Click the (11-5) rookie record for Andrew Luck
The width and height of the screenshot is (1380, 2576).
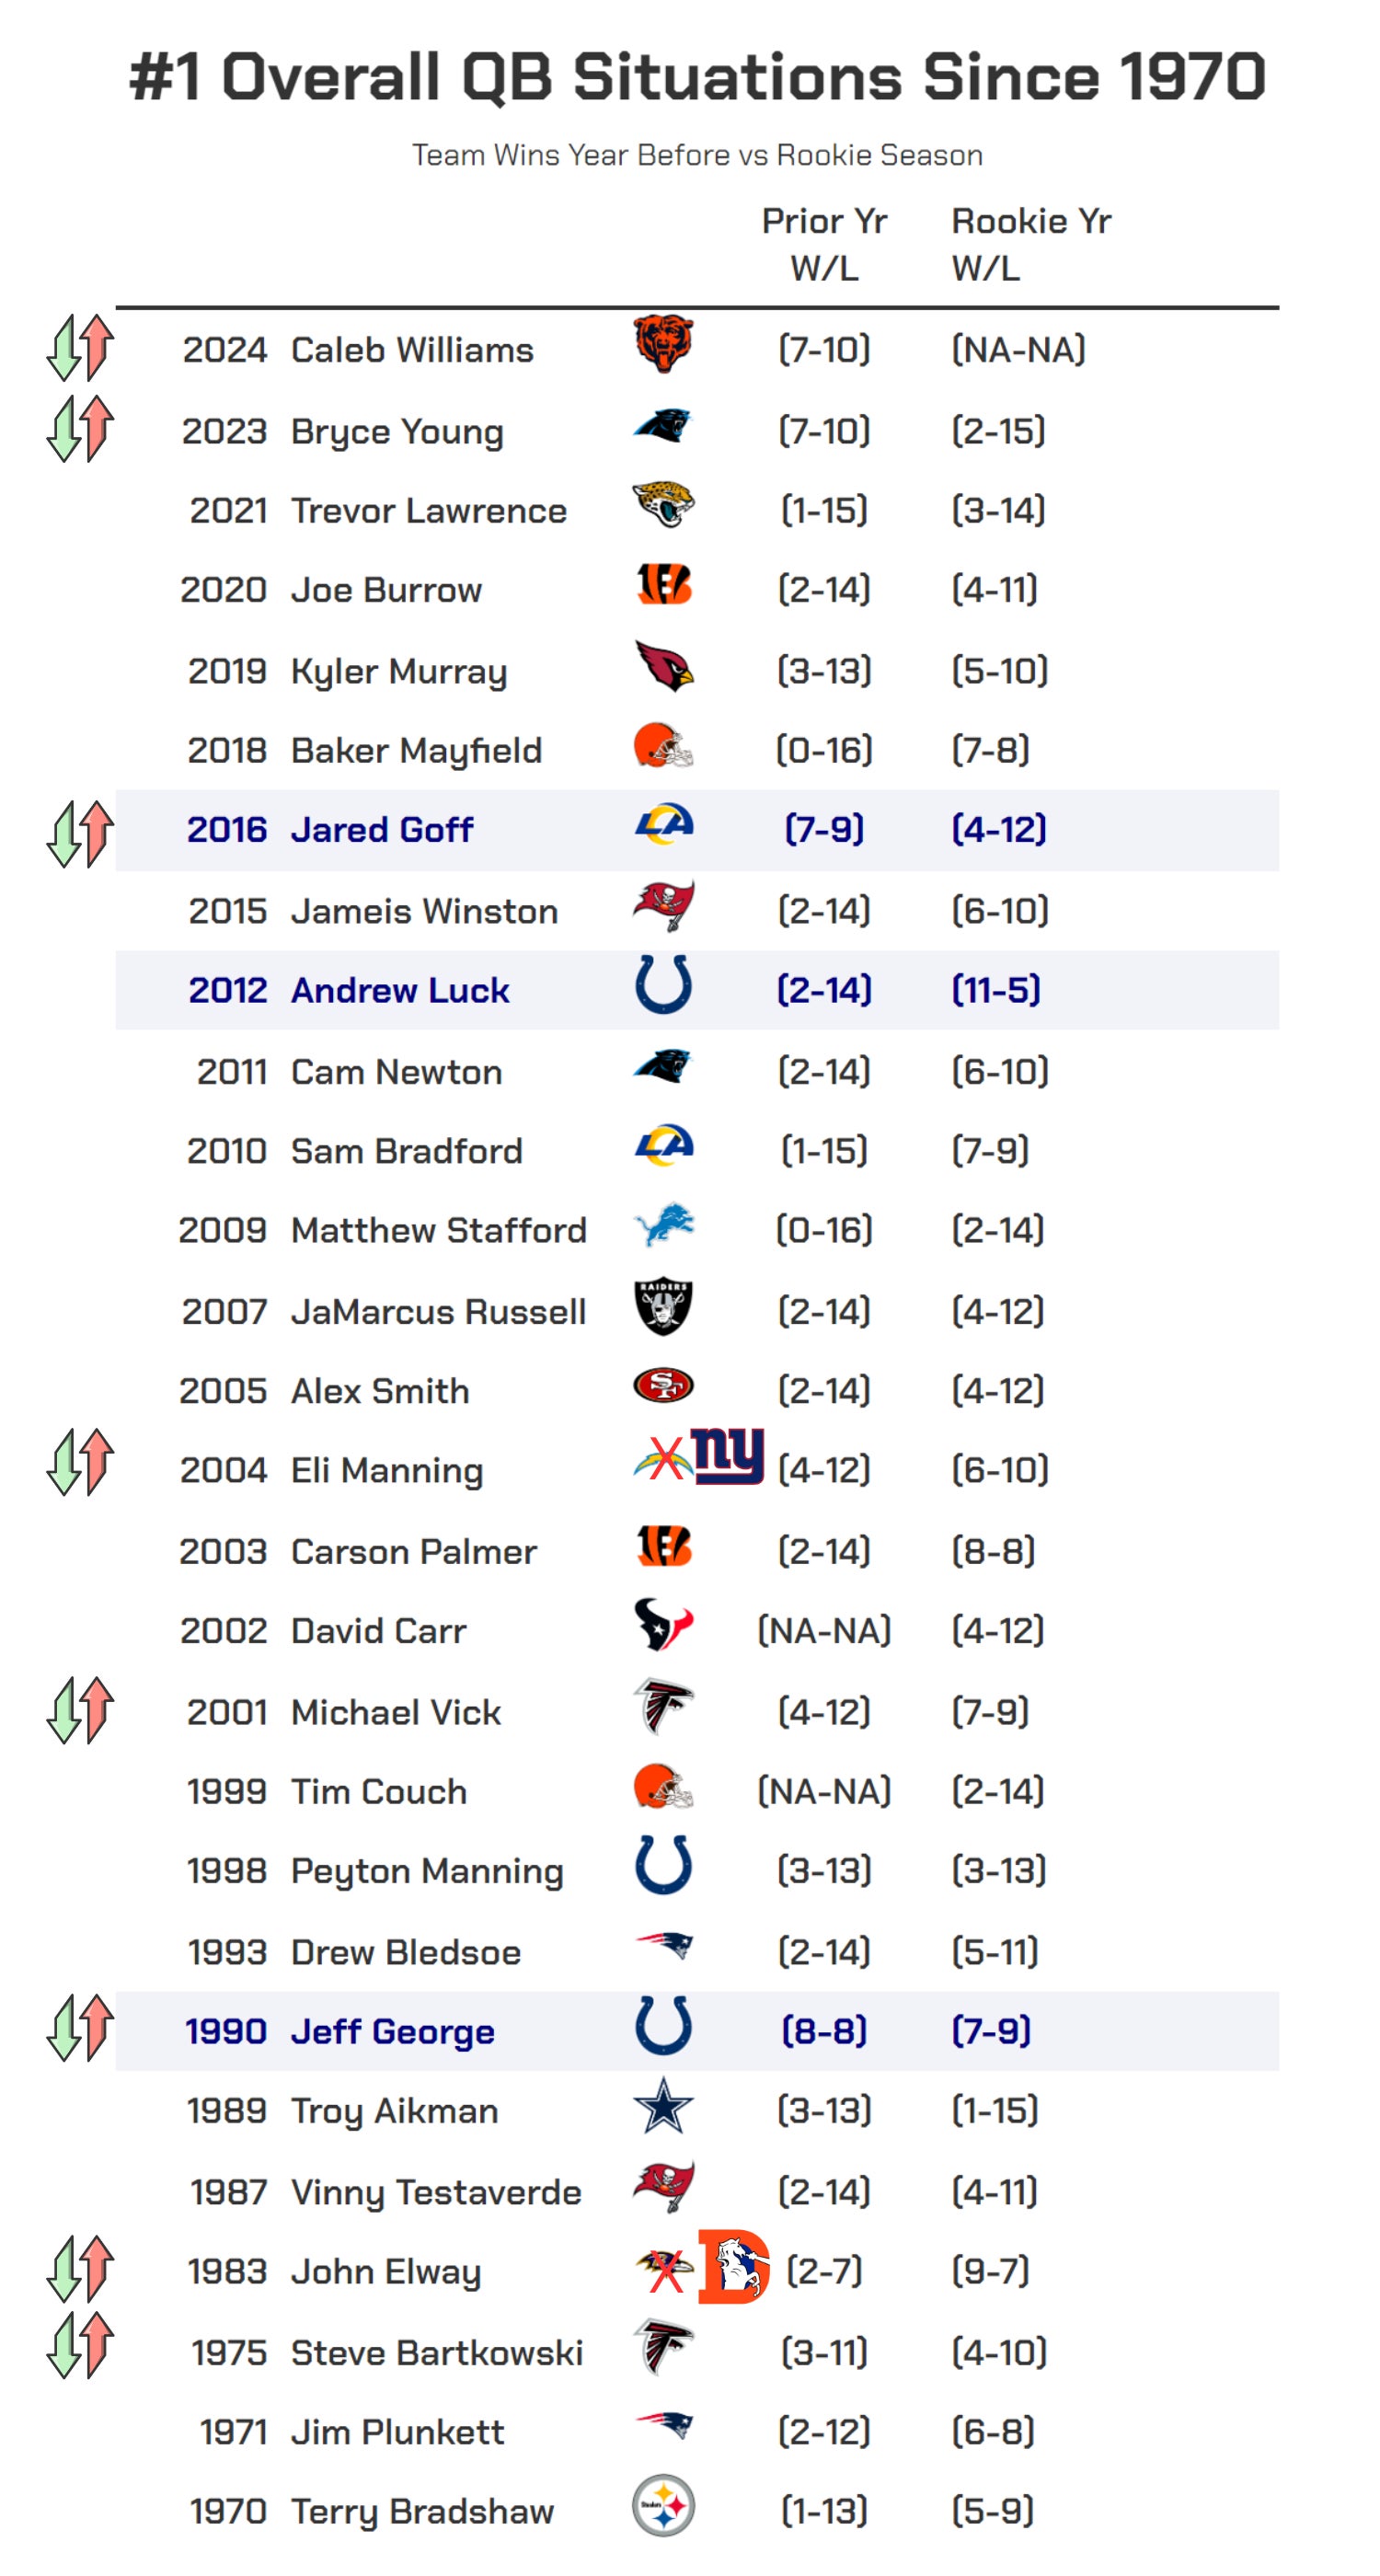(x=996, y=990)
